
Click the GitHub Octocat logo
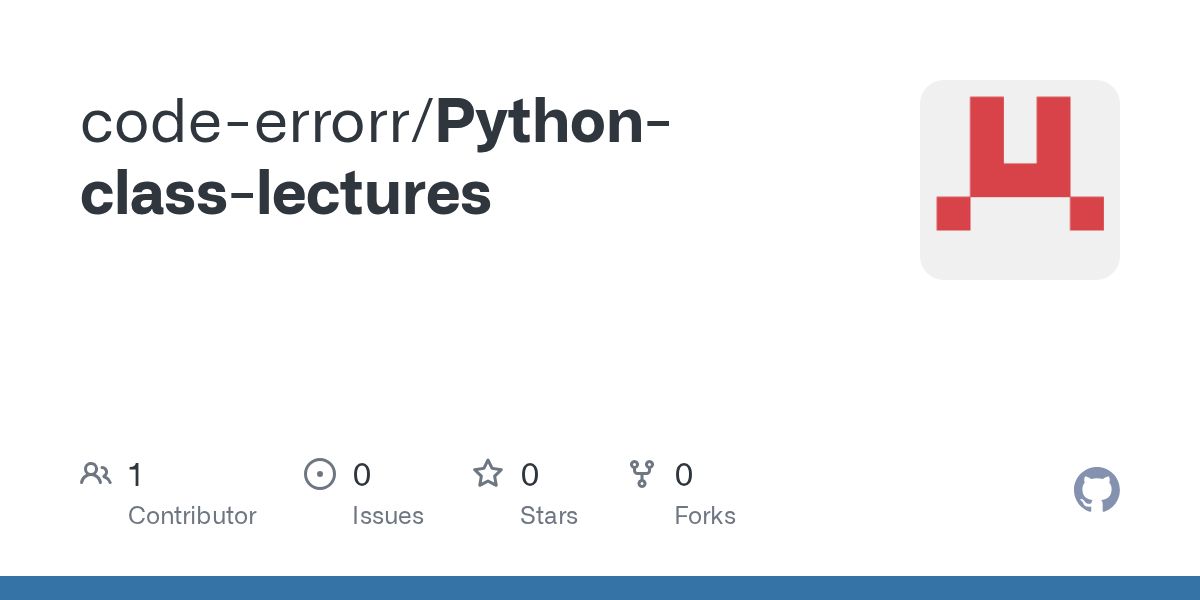tap(1097, 490)
